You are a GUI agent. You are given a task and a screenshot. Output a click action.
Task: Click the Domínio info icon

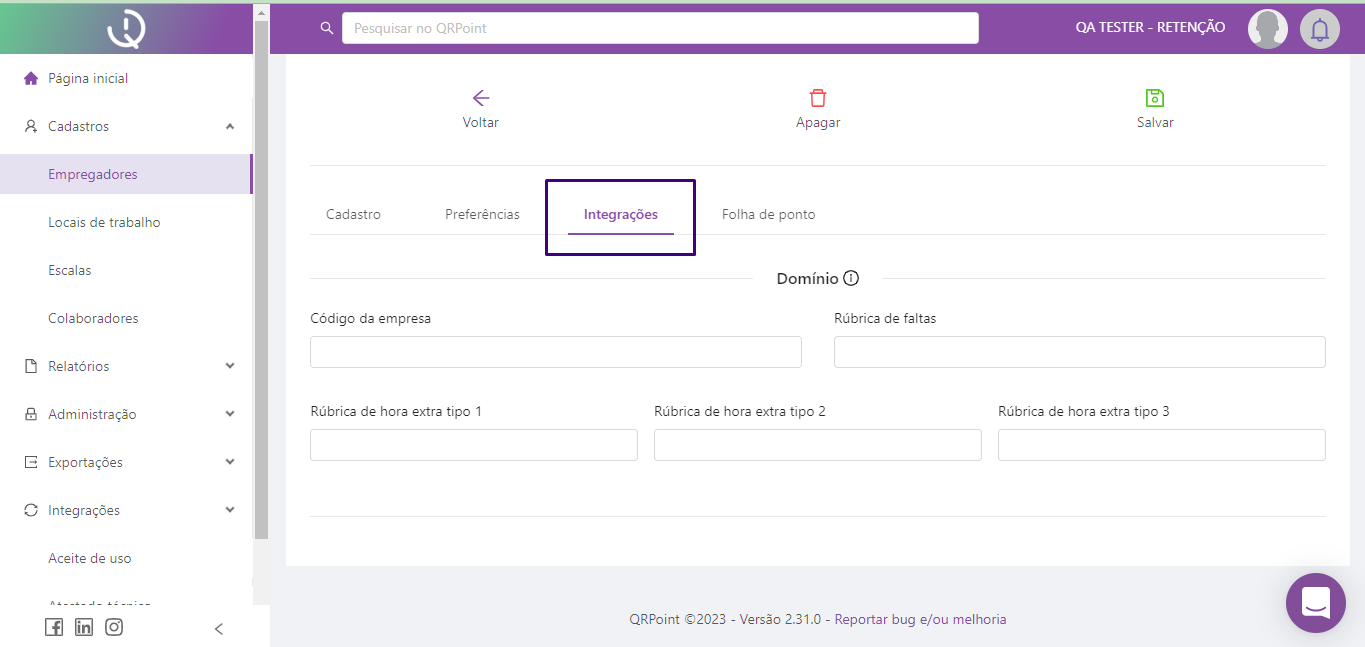[851, 278]
